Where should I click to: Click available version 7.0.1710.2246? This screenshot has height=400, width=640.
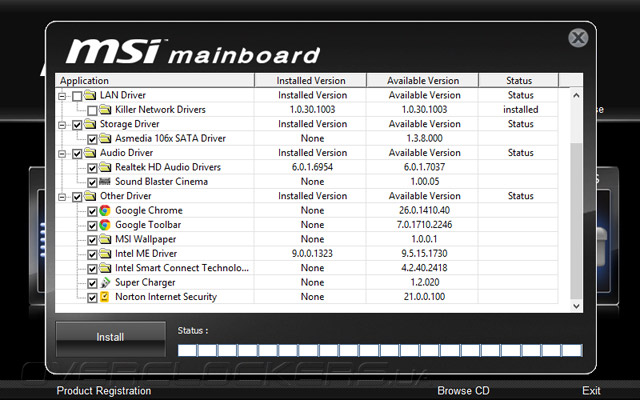(x=424, y=224)
